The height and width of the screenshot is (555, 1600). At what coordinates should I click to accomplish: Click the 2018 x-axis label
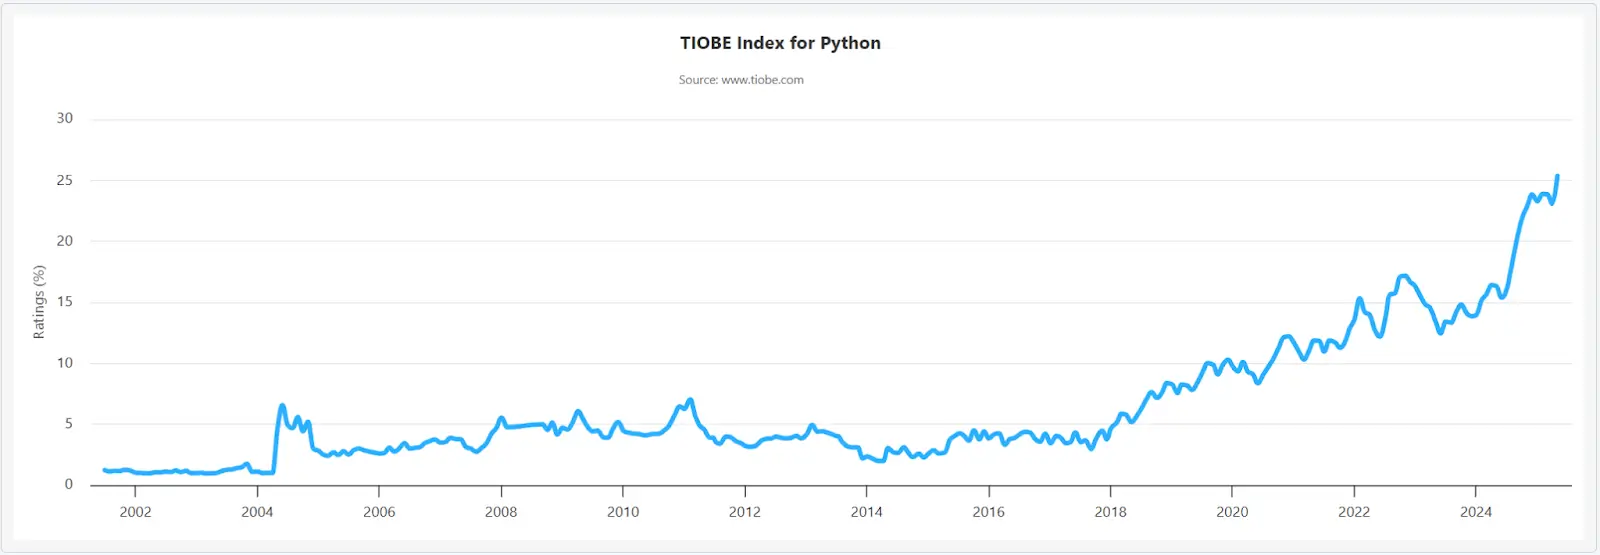[x=1110, y=512]
